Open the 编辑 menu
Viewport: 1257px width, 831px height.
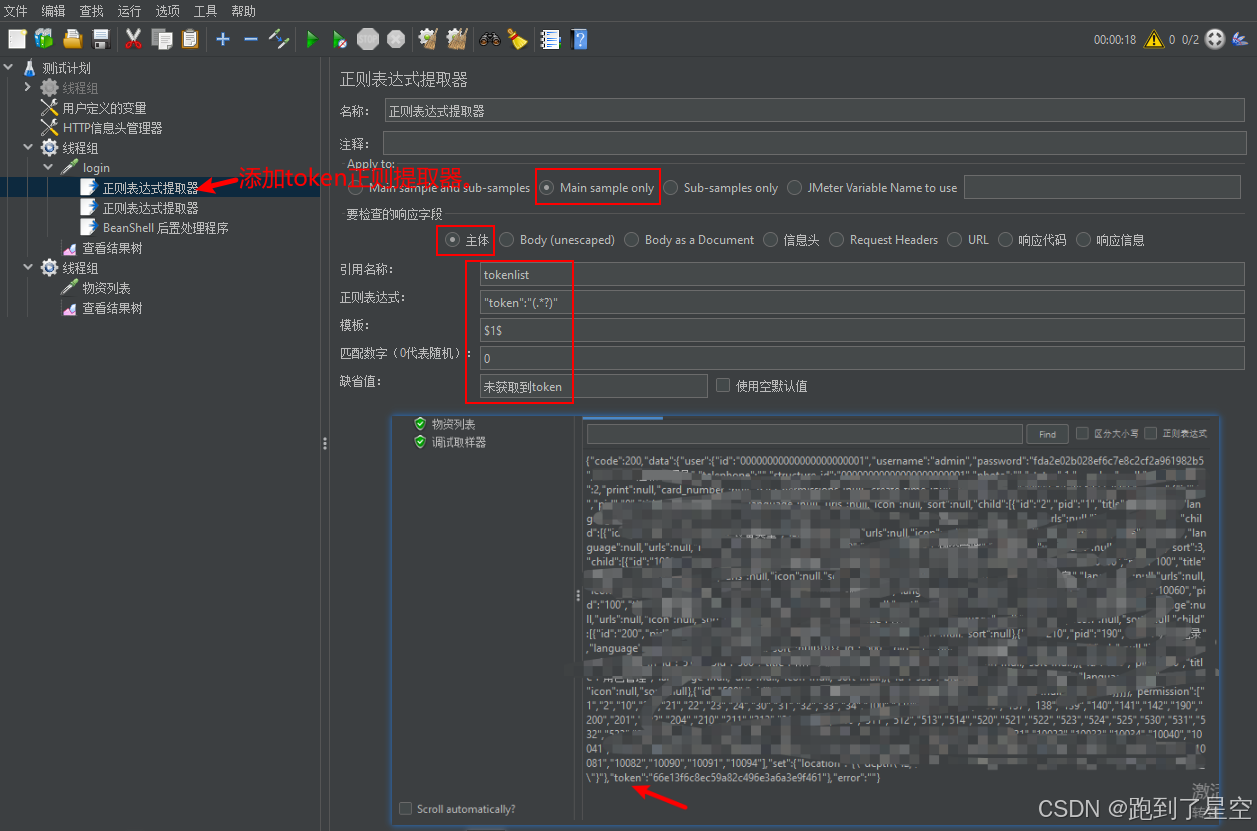pos(54,11)
